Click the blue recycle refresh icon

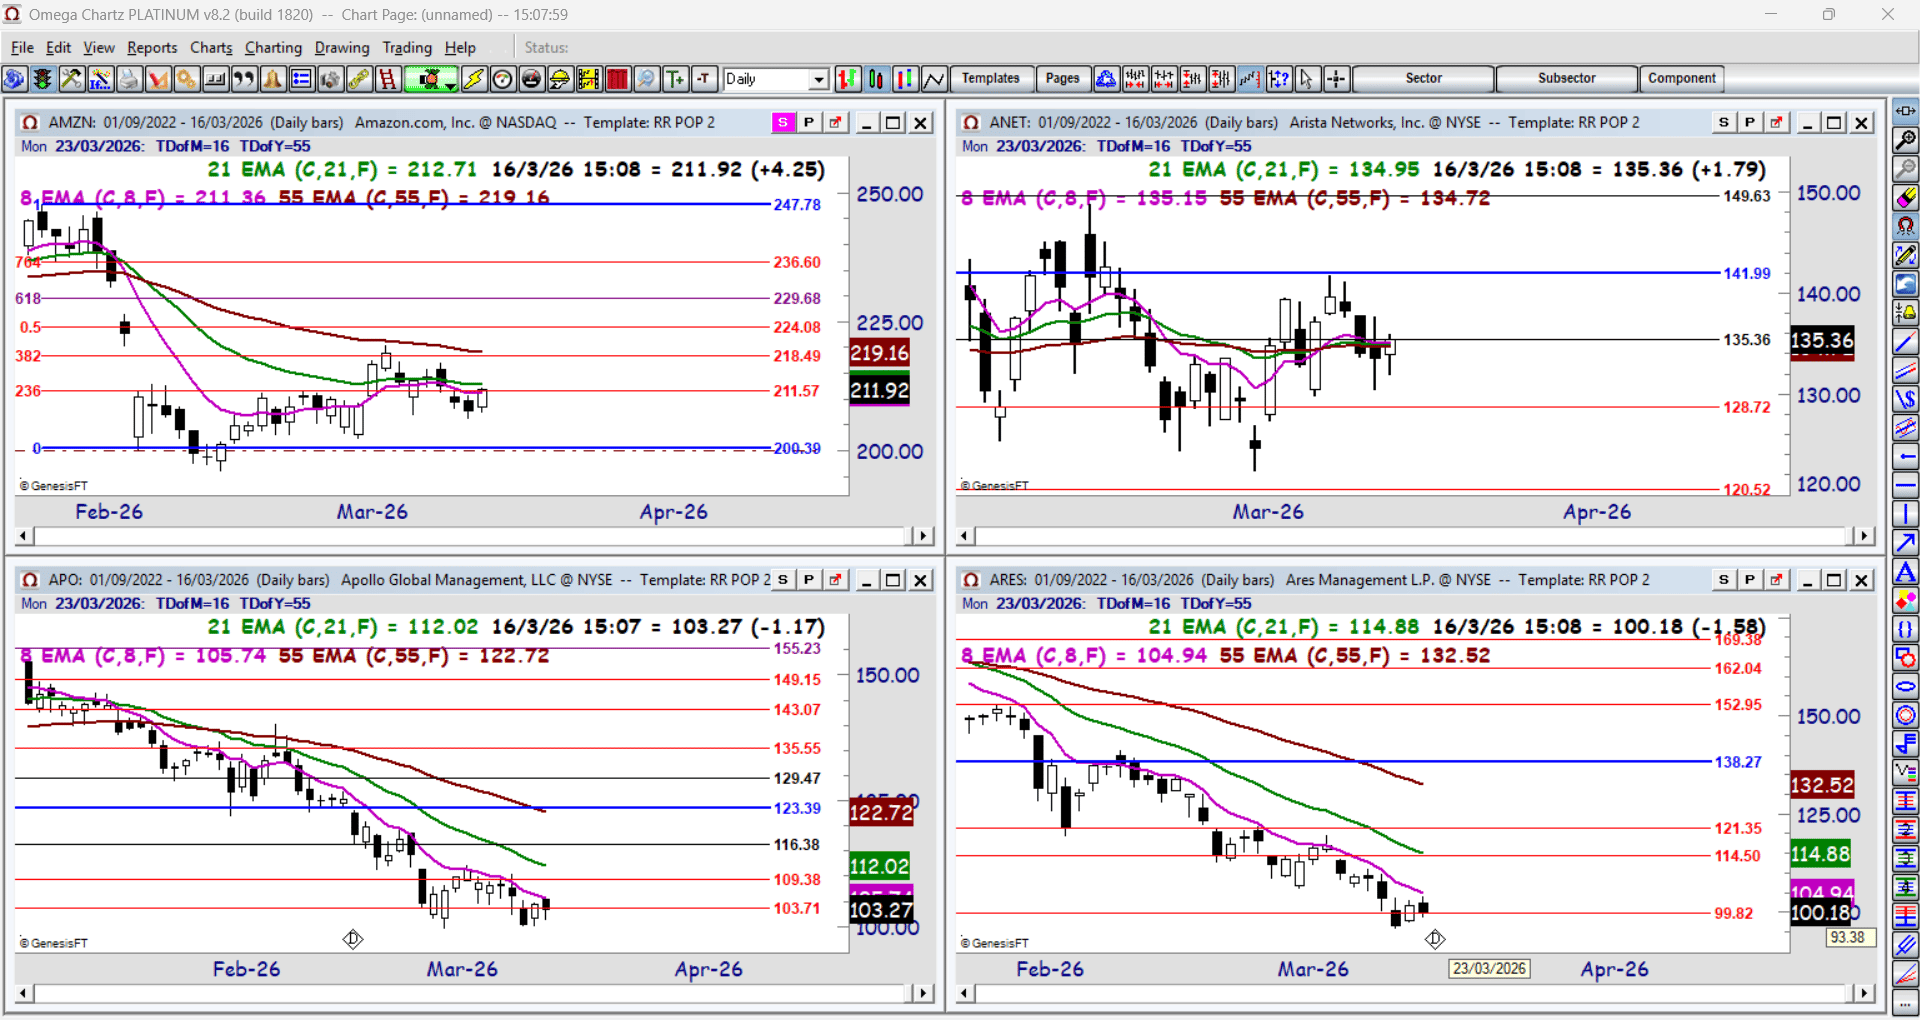1106,79
